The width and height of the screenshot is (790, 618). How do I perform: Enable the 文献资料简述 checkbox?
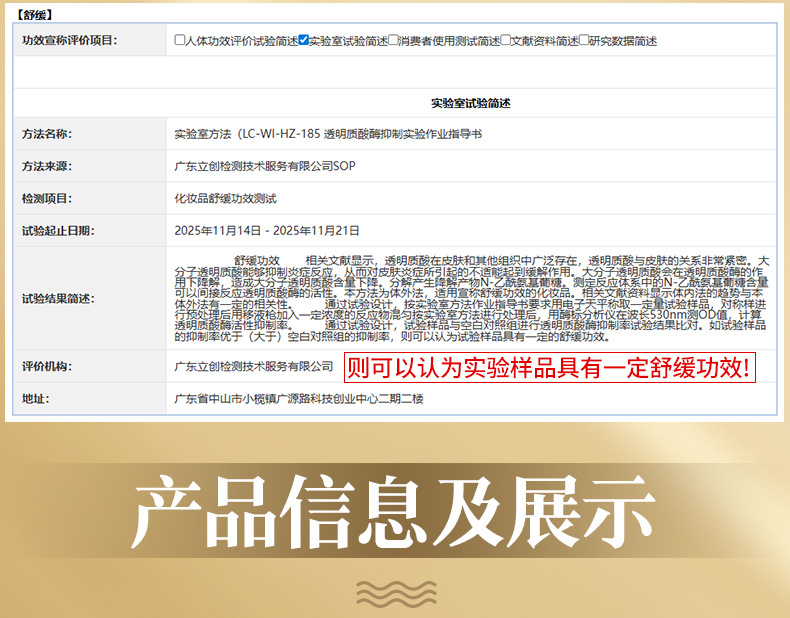(506, 40)
